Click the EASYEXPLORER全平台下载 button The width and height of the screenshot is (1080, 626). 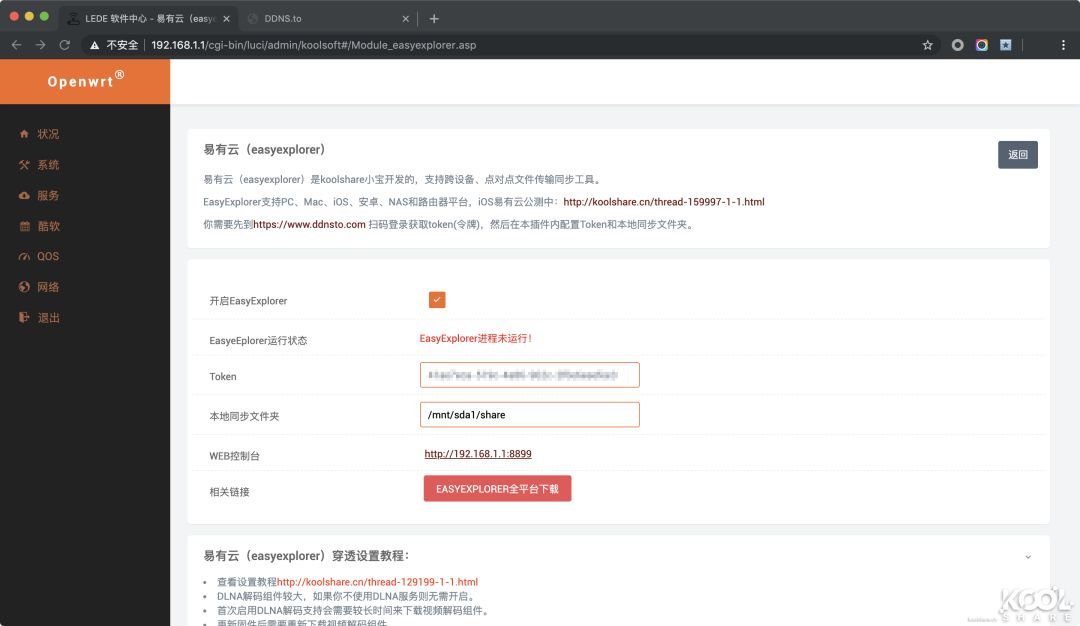(x=497, y=488)
